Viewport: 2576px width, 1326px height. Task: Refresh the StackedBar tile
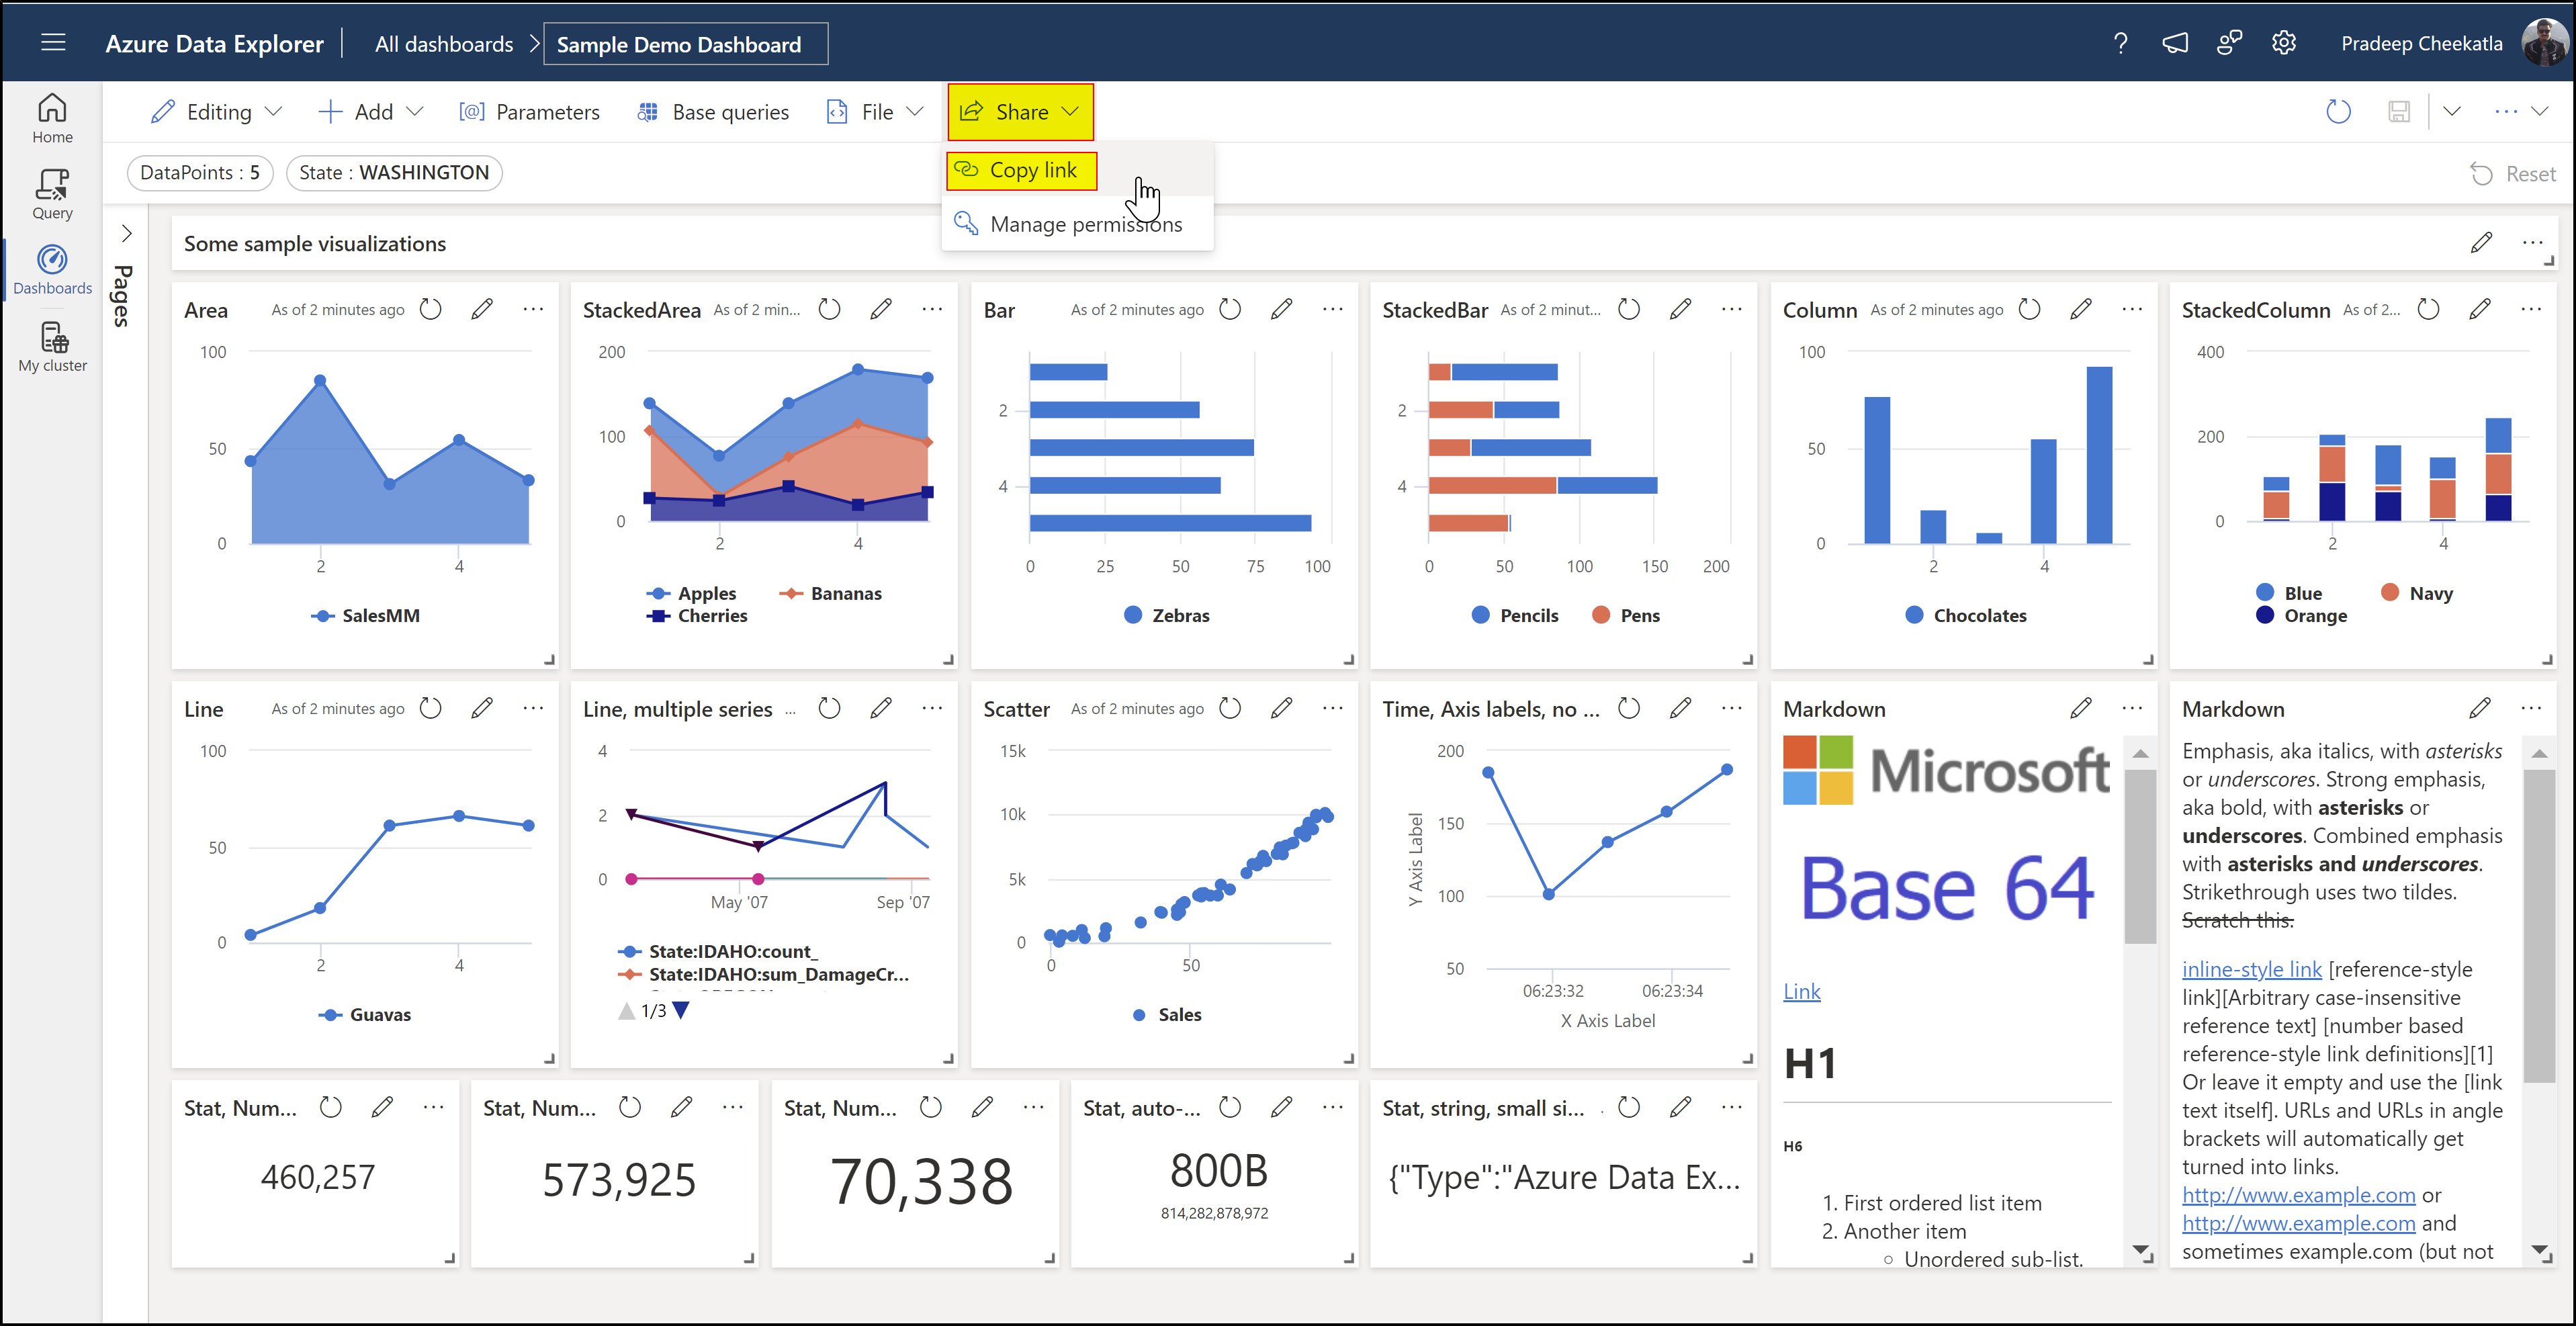tap(1629, 309)
